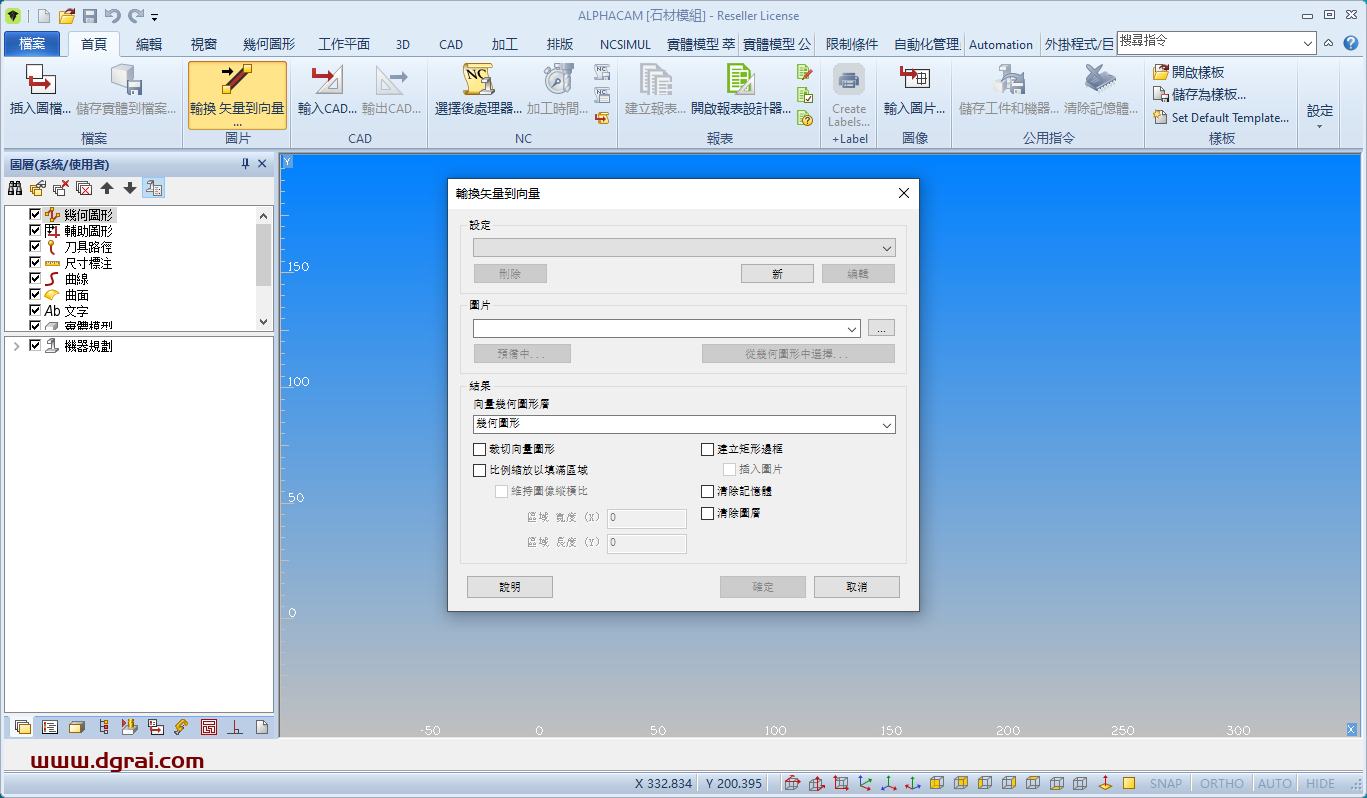Click into the 搜尋指令 search field
The height and width of the screenshot is (798, 1367).
pyautogui.click(x=1208, y=42)
